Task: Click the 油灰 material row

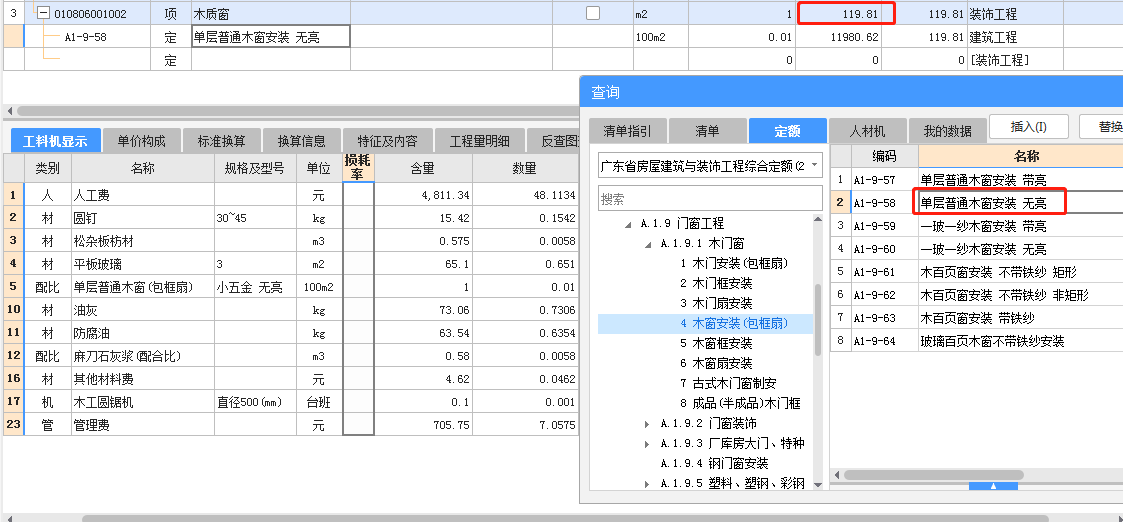Action: [290, 310]
